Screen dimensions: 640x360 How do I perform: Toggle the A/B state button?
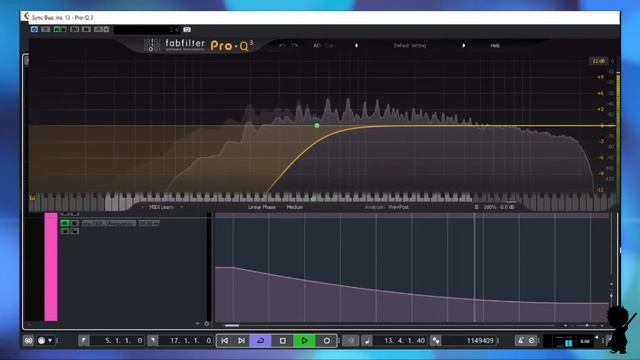(317, 46)
